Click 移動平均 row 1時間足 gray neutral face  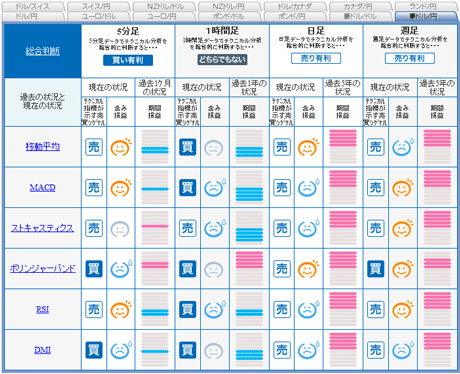coord(214,148)
